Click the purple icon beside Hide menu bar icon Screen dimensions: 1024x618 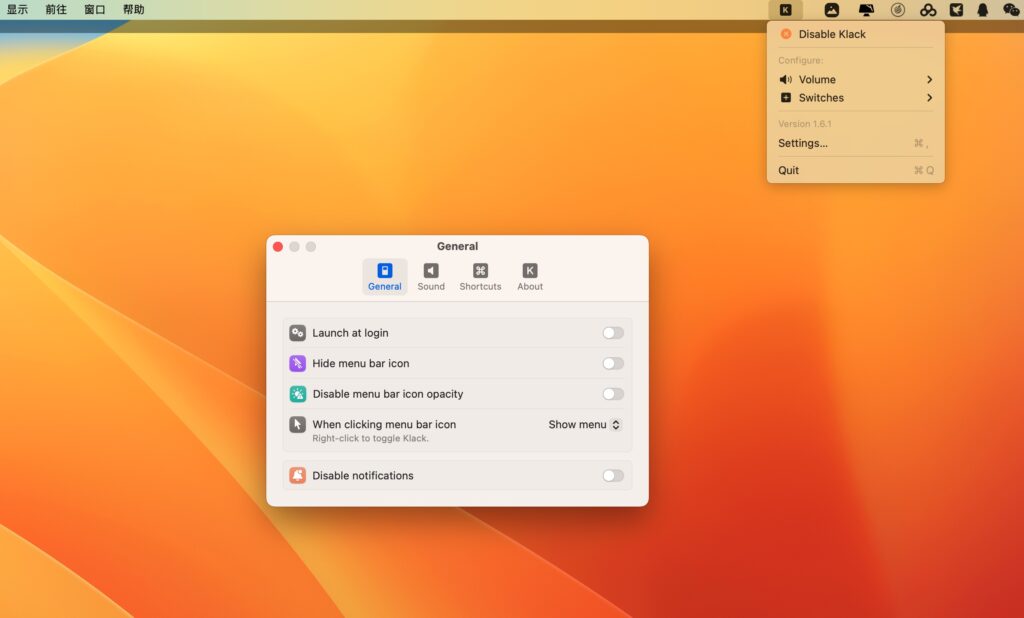click(x=297, y=363)
